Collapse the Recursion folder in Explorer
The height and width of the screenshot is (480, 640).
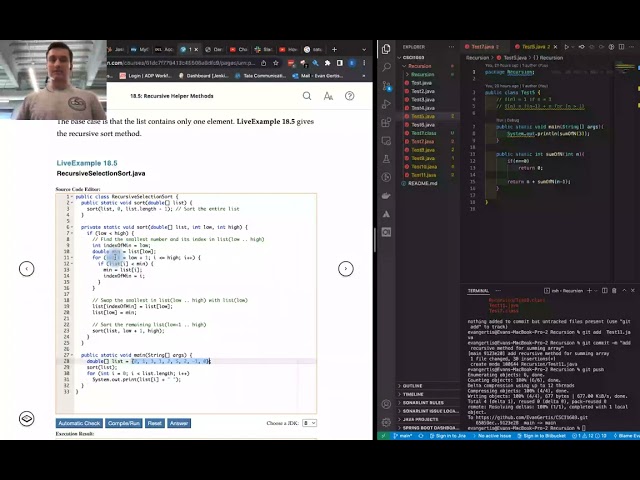(427, 66)
